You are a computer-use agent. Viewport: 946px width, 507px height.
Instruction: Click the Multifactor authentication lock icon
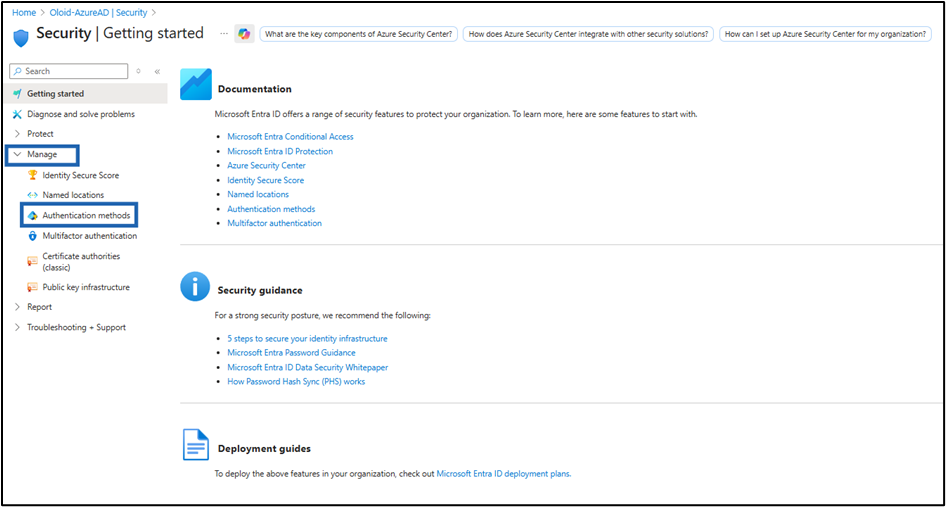pyautogui.click(x=33, y=236)
